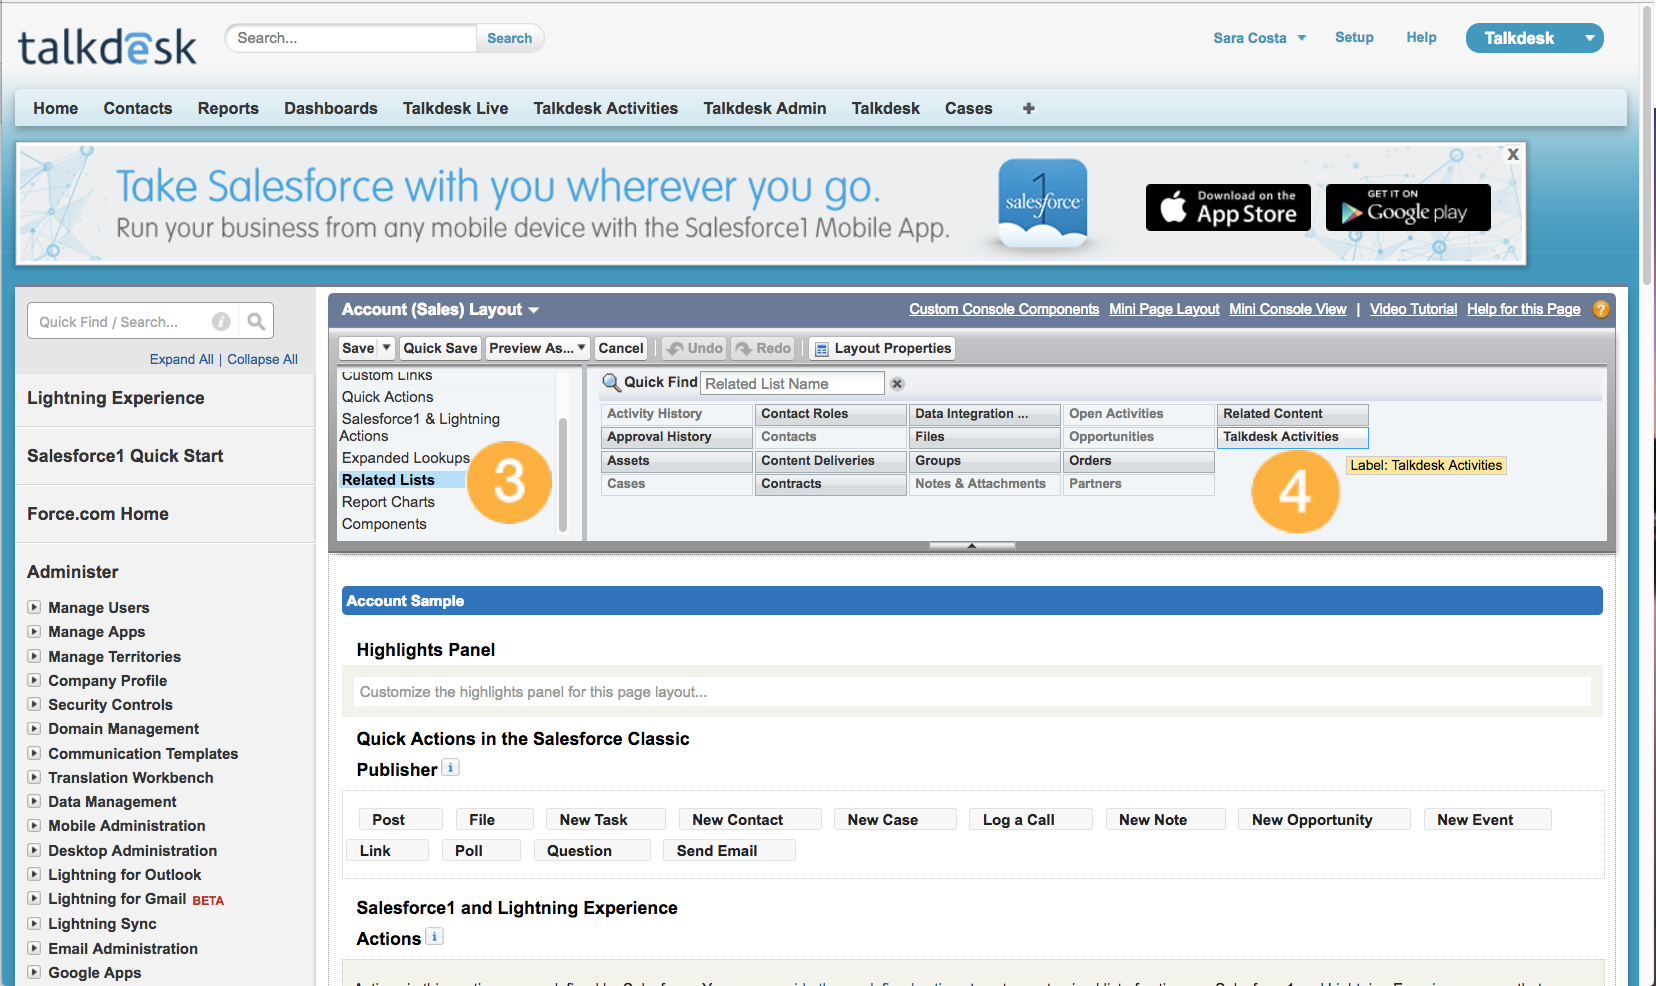Click the talkdesk logo
Viewport: 1656px width, 986px height.
[x=107, y=46]
